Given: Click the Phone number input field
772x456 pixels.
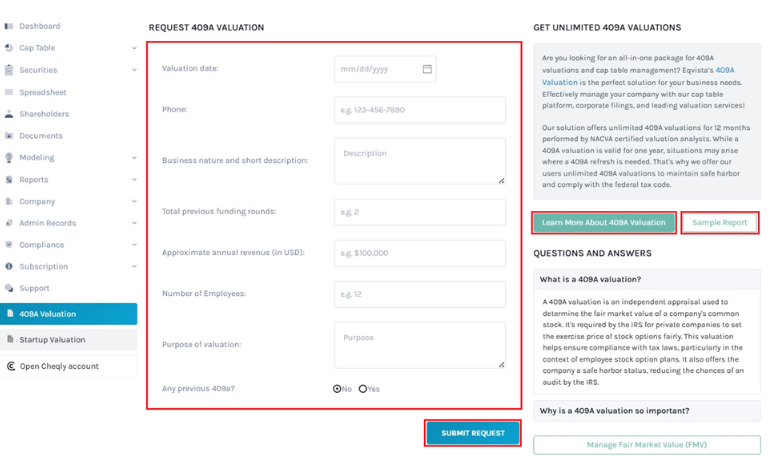Looking at the screenshot, I should coord(419,110).
